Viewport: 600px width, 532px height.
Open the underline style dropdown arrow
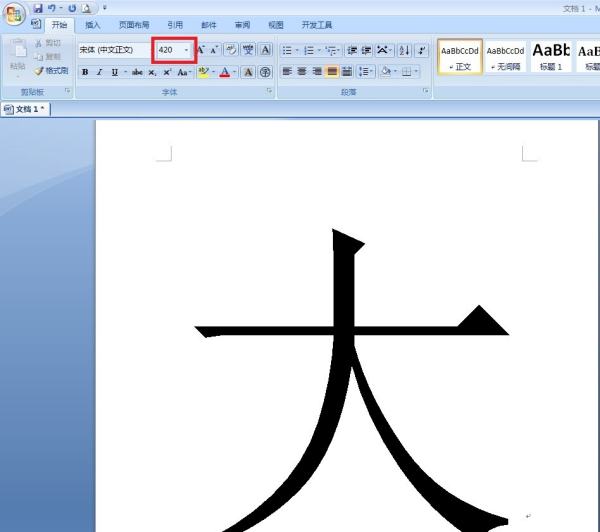[x=125, y=72]
